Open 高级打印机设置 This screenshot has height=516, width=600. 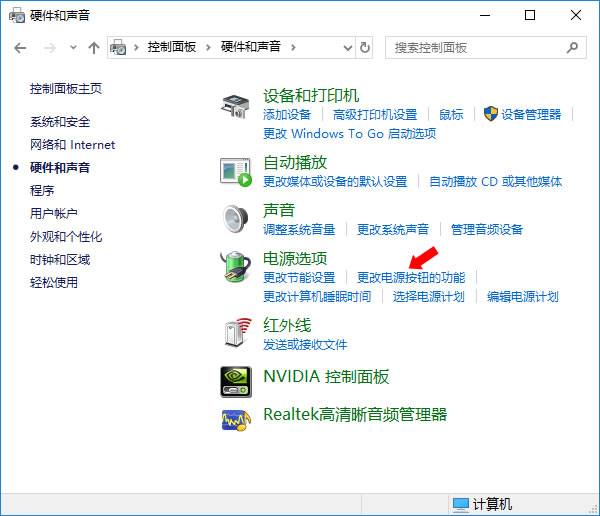pyautogui.click(x=375, y=114)
